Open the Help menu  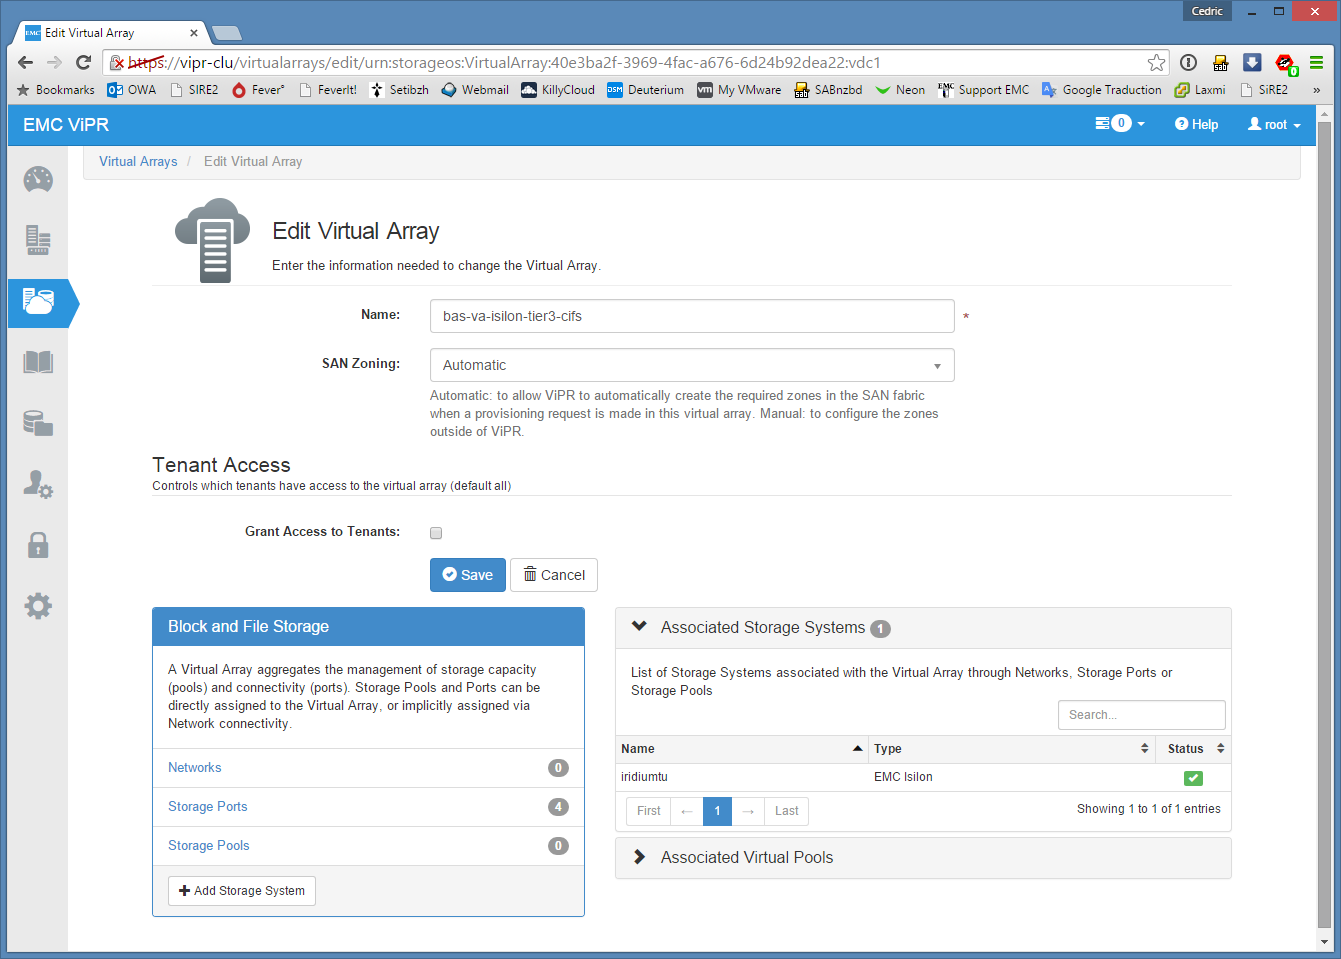coord(1197,125)
